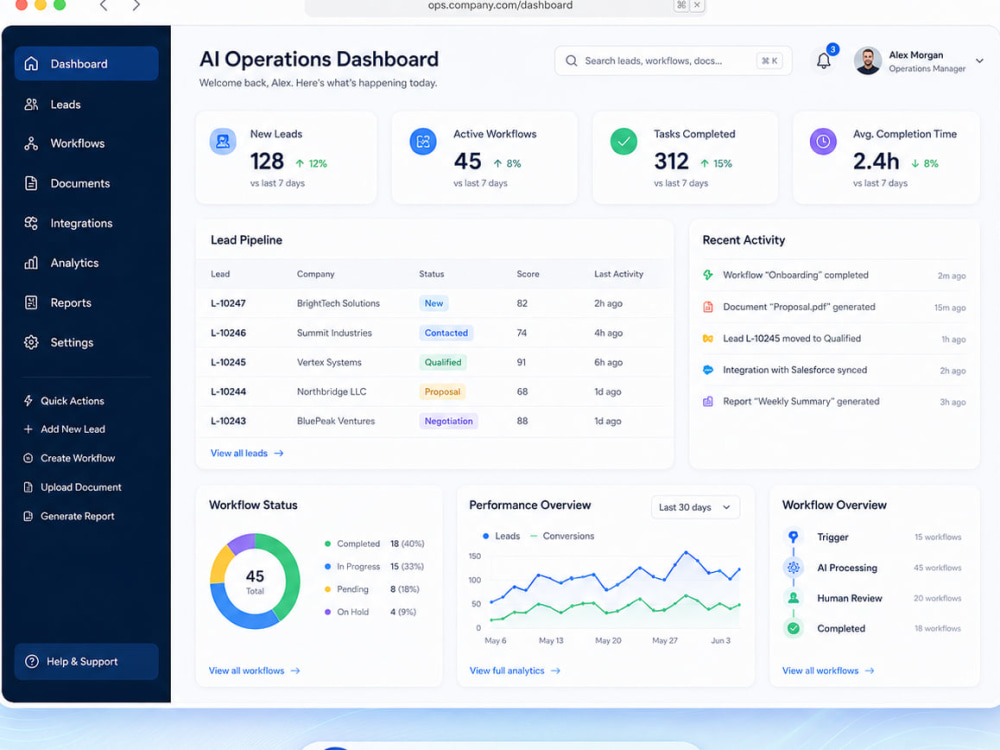
Task: Open Reports in the sidebar
Action: [x=86, y=303]
